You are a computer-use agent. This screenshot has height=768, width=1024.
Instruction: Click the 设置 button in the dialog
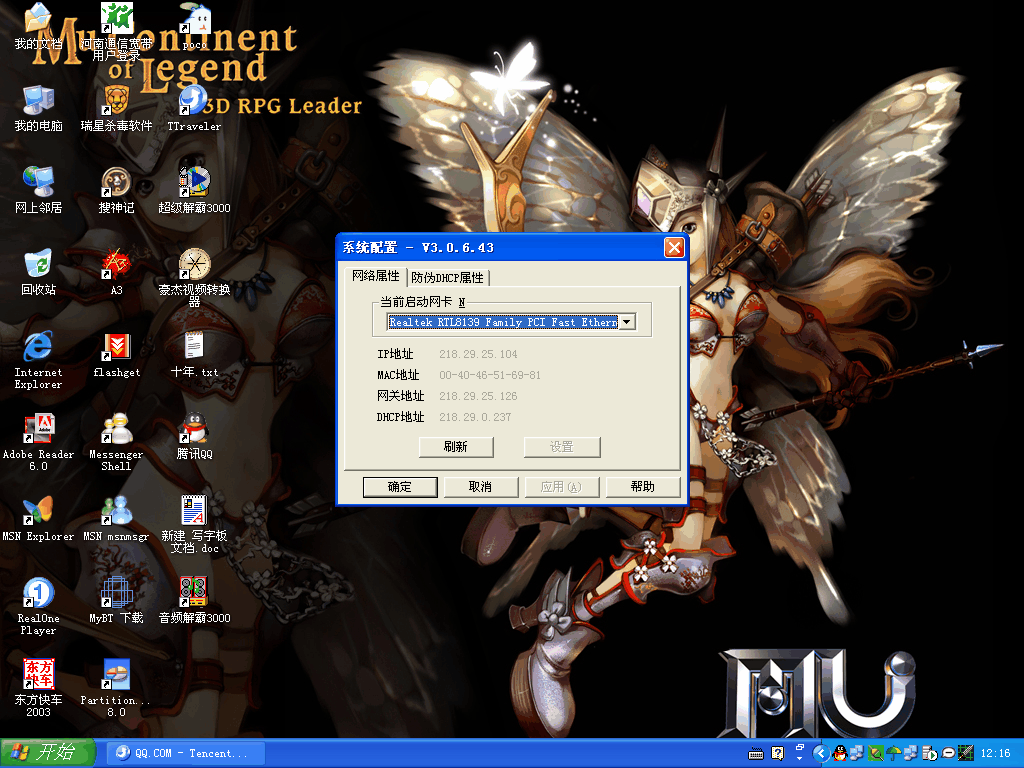coord(562,447)
